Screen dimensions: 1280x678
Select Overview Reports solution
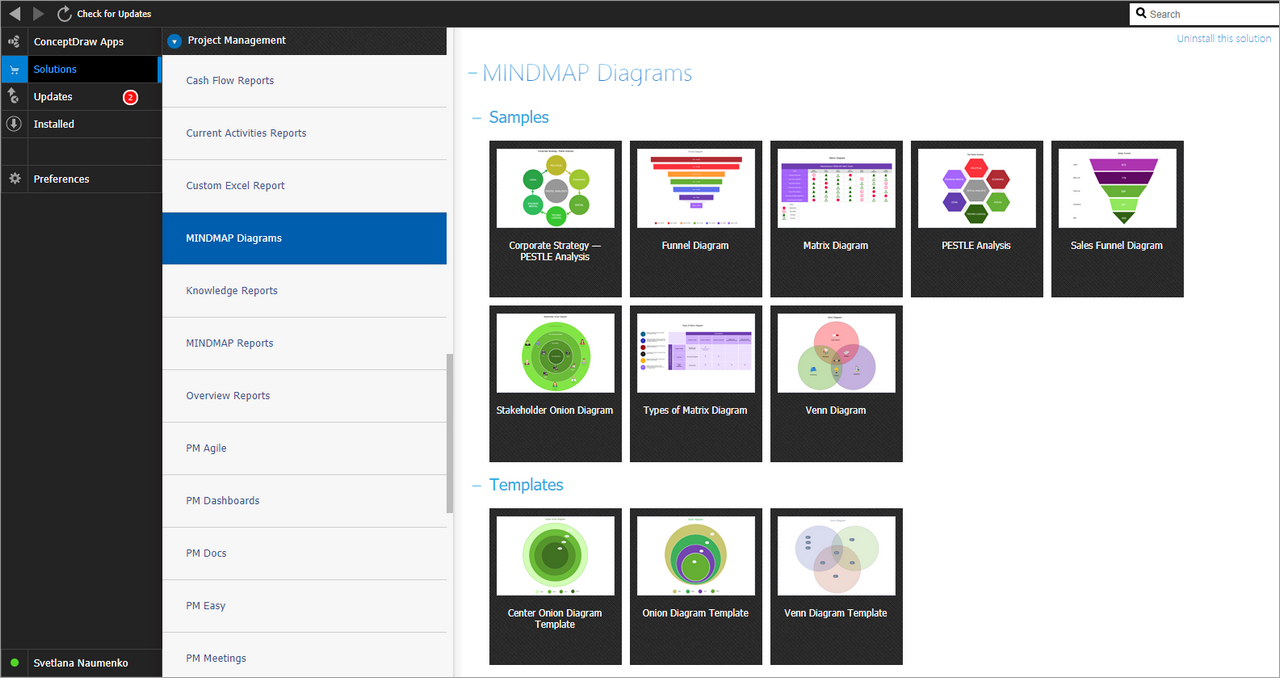click(304, 396)
